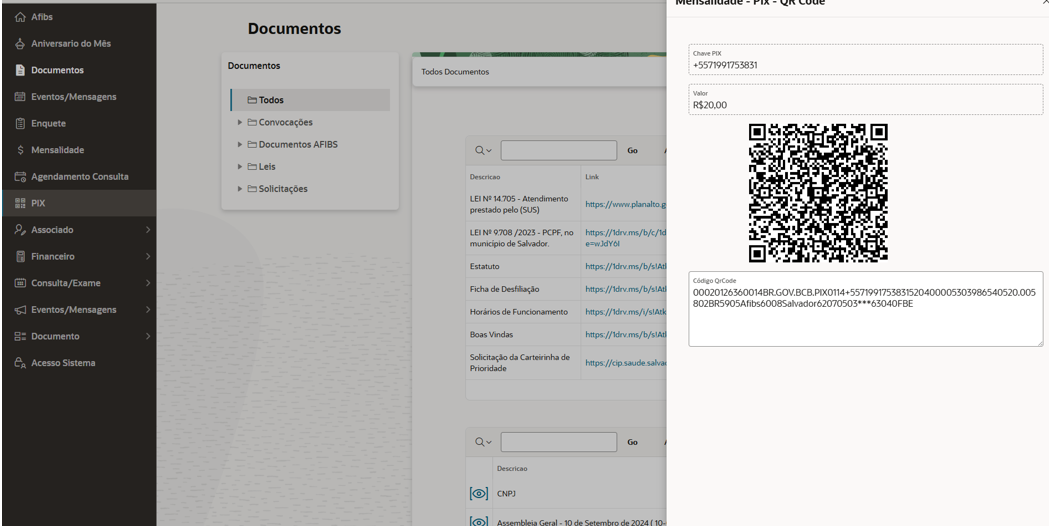Click the Todos Documentos breadcrumb text

[455, 72]
